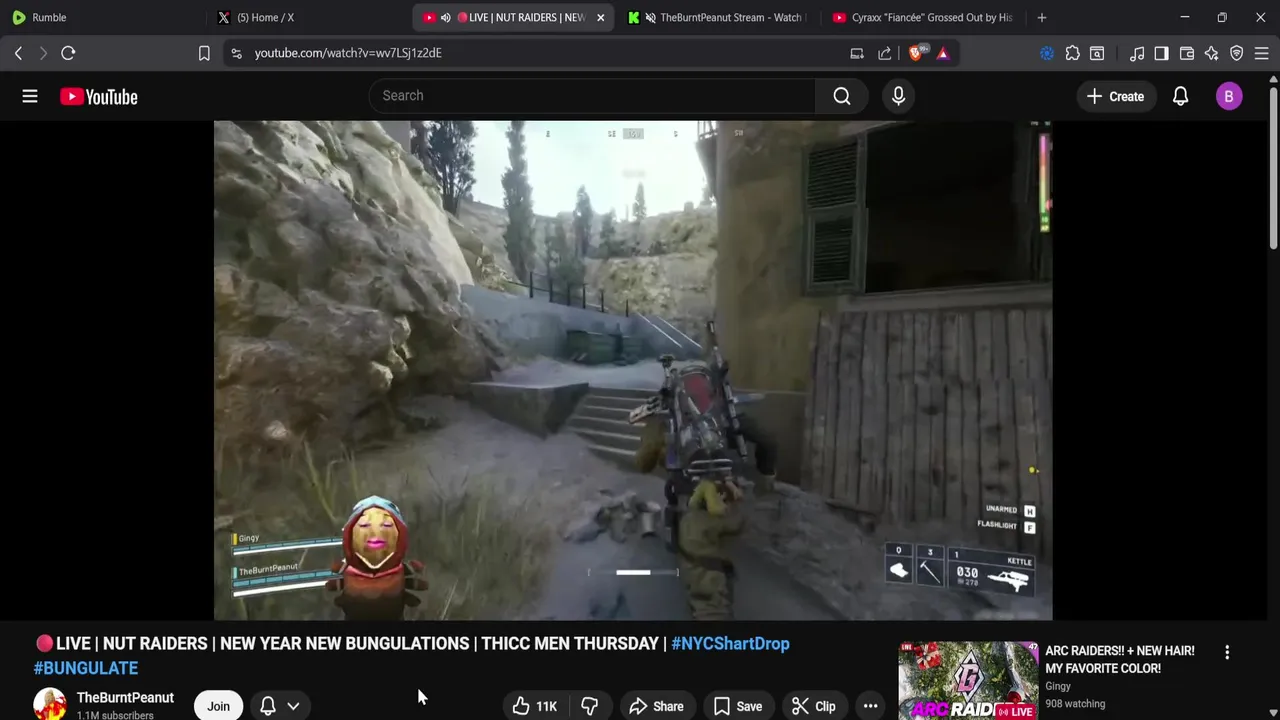The width and height of the screenshot is (1280, 720).
Task: Mute the Kick tab audio icon
Action: click(650, 17)
